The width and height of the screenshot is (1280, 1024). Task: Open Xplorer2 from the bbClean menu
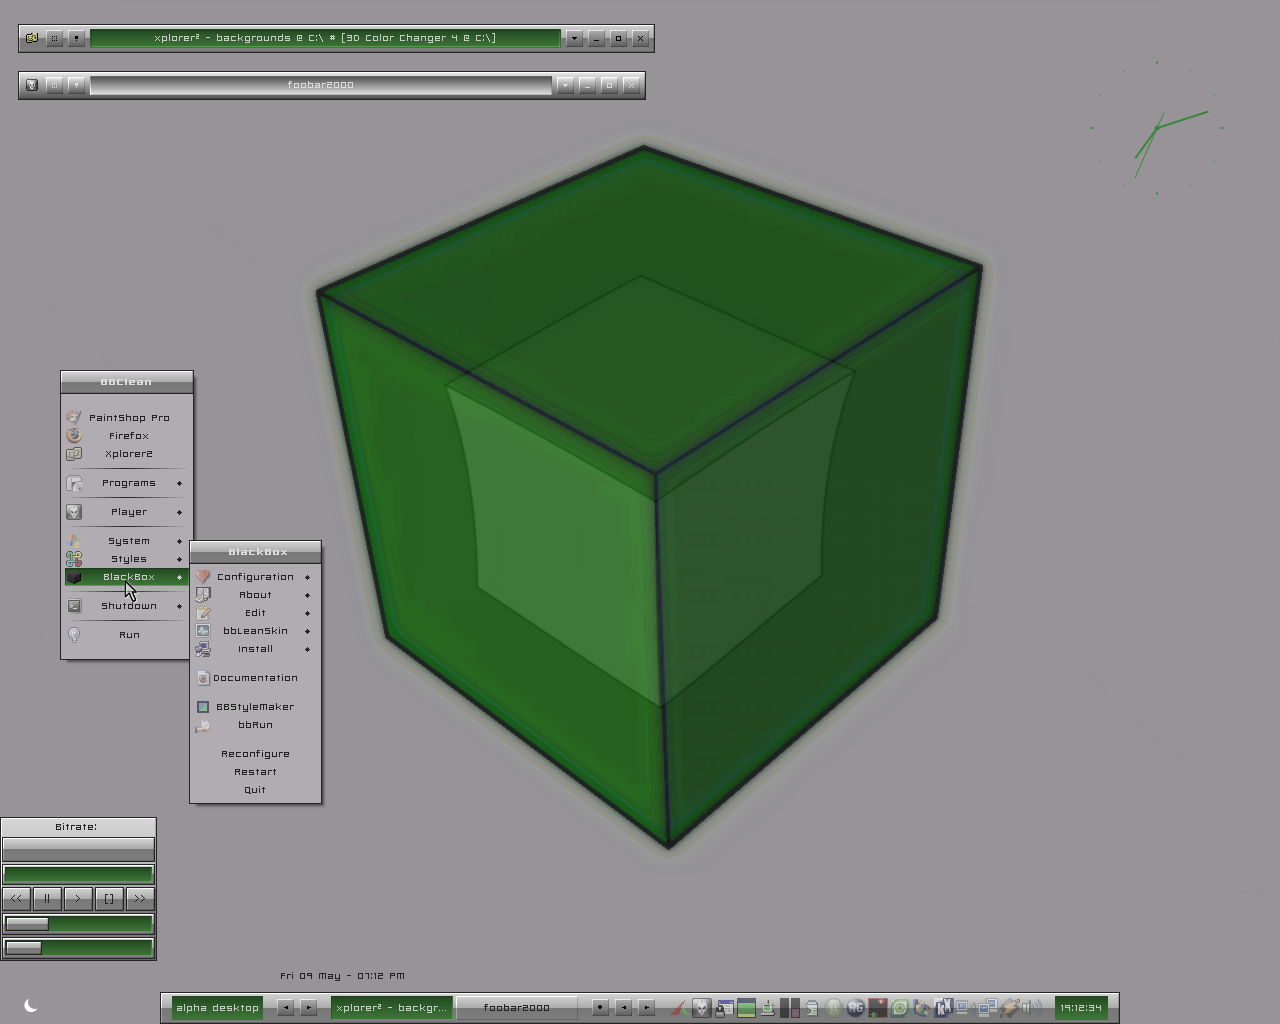pos(128,453)
